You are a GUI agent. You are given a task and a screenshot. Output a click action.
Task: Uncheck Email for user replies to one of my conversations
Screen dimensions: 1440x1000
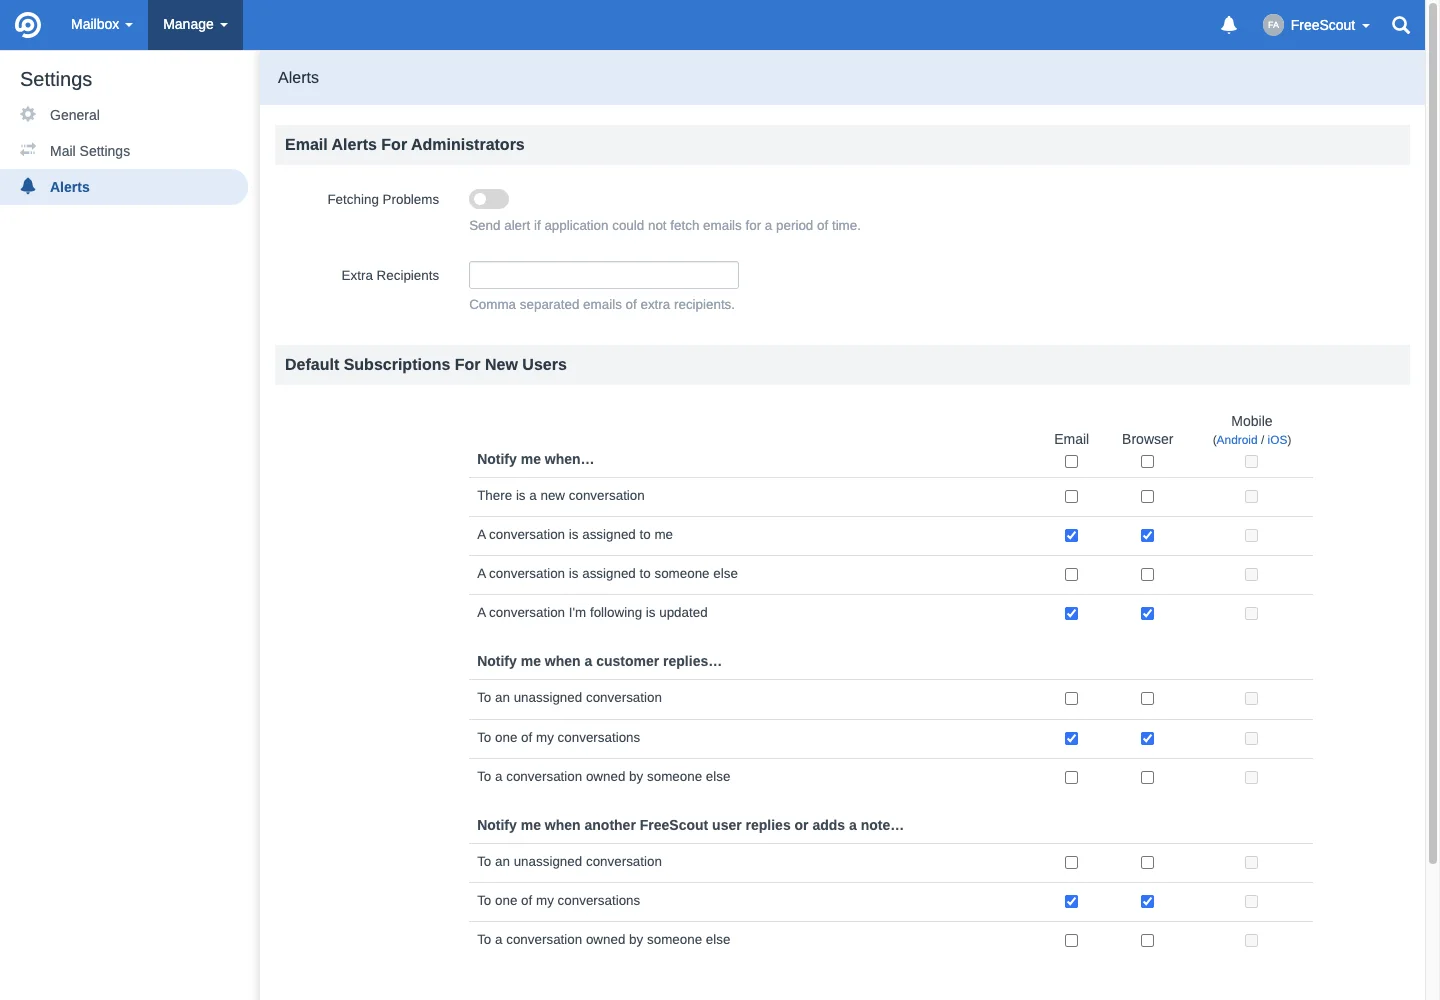point(1071,902)
